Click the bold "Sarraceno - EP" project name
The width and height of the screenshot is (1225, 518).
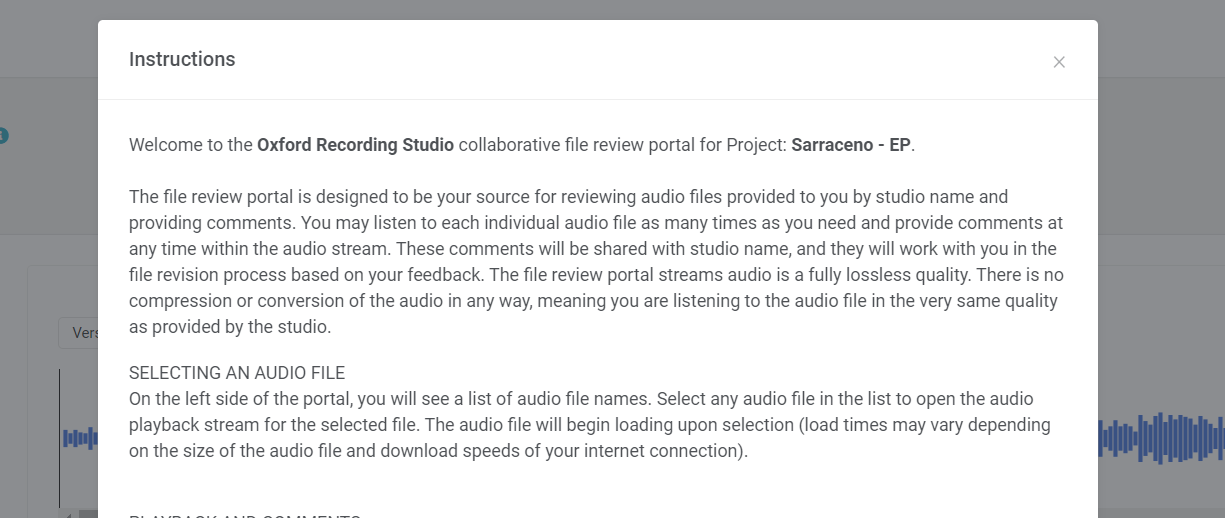(850, 145)
